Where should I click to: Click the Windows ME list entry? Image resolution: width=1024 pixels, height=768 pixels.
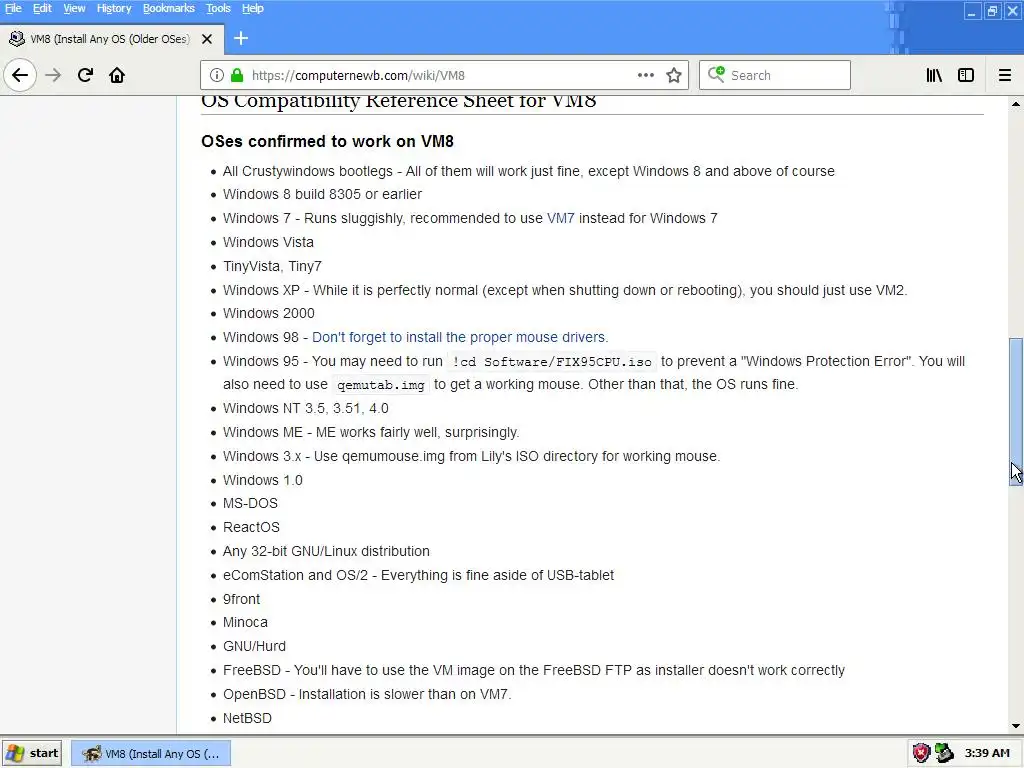(x=371, y=432)
